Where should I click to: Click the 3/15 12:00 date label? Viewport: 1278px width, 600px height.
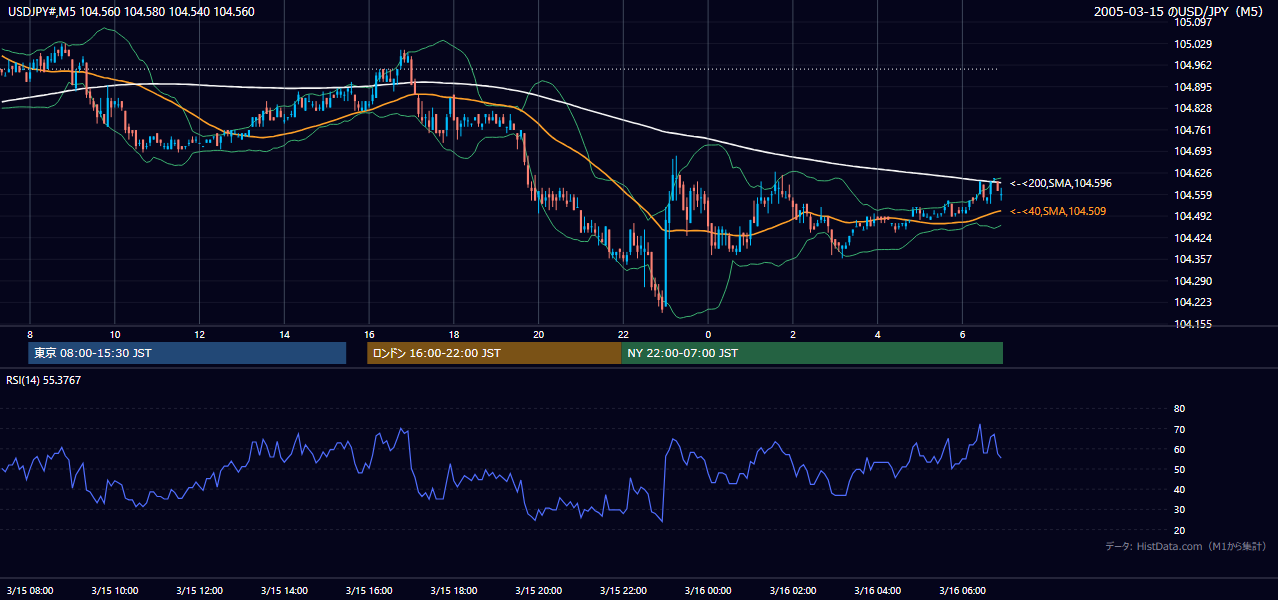point(200,590)
